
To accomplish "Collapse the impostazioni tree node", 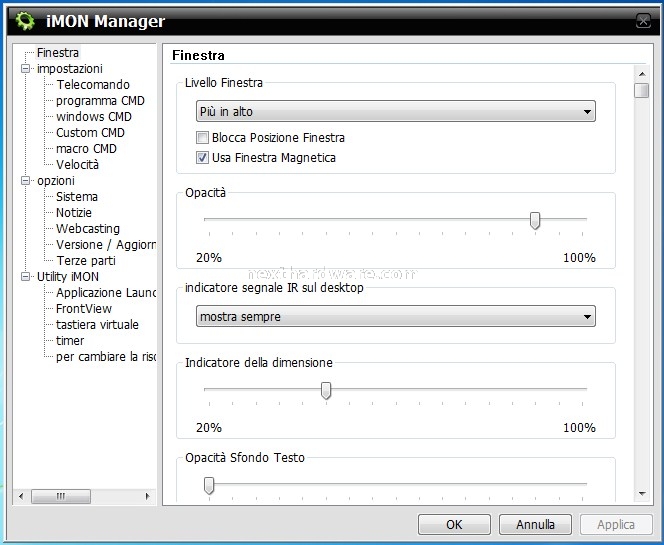I will tap(25, 69).
